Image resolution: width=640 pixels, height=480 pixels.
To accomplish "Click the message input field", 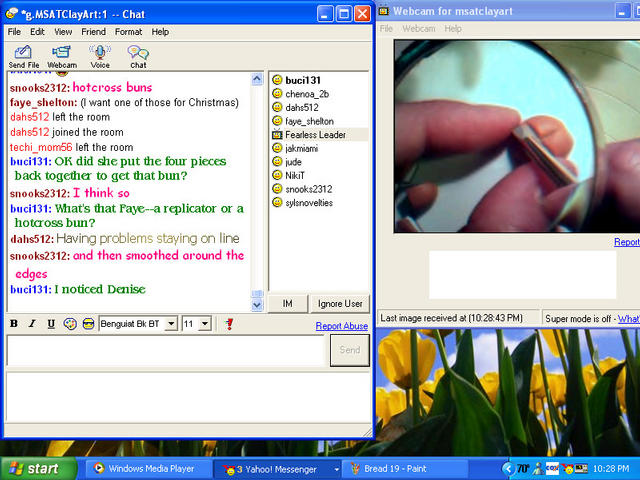I will (x=166, y=350).
